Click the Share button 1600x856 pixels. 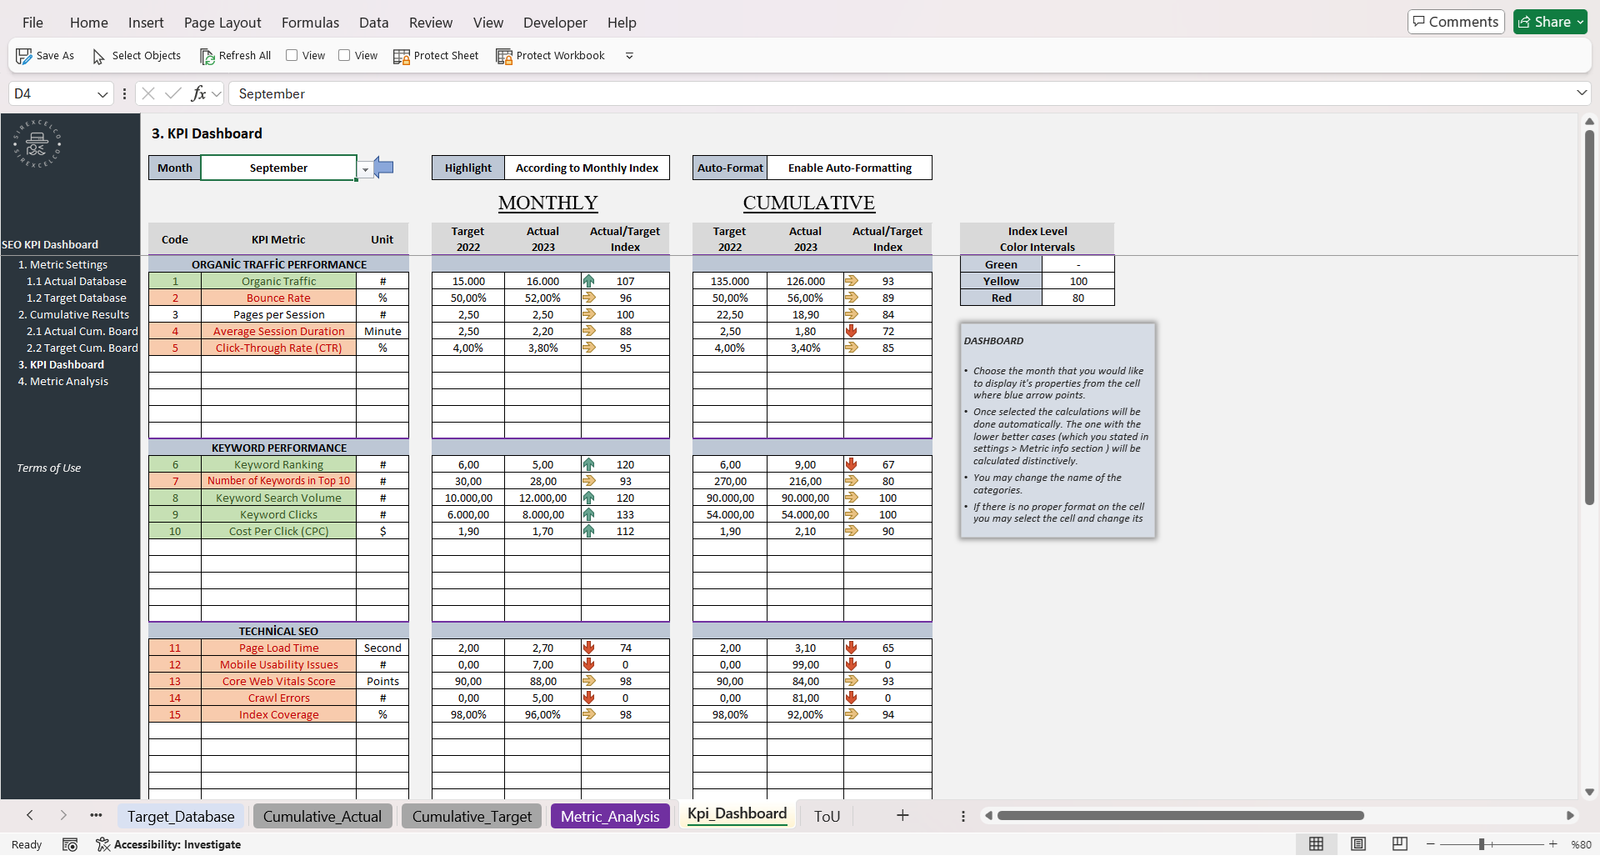[1549, 22]
